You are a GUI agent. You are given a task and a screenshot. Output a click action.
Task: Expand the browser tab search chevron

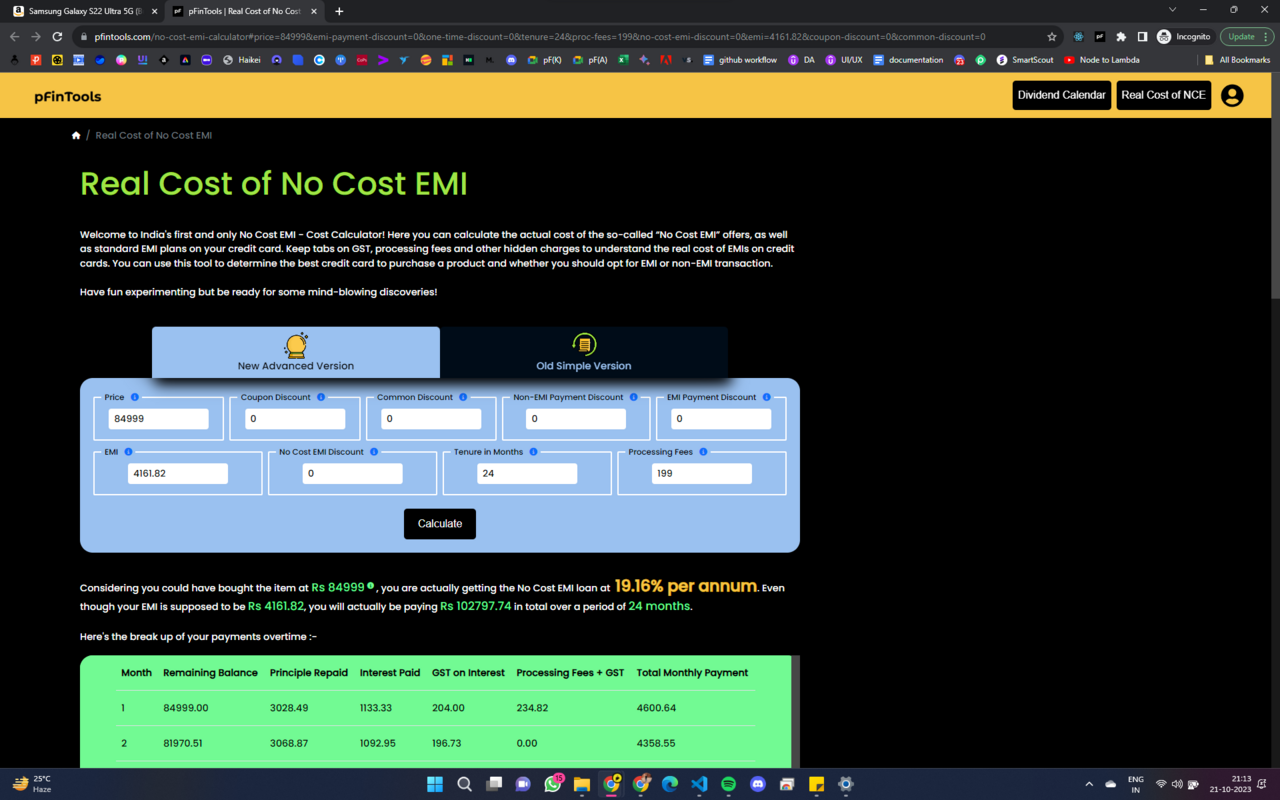tap(1172, 10)
